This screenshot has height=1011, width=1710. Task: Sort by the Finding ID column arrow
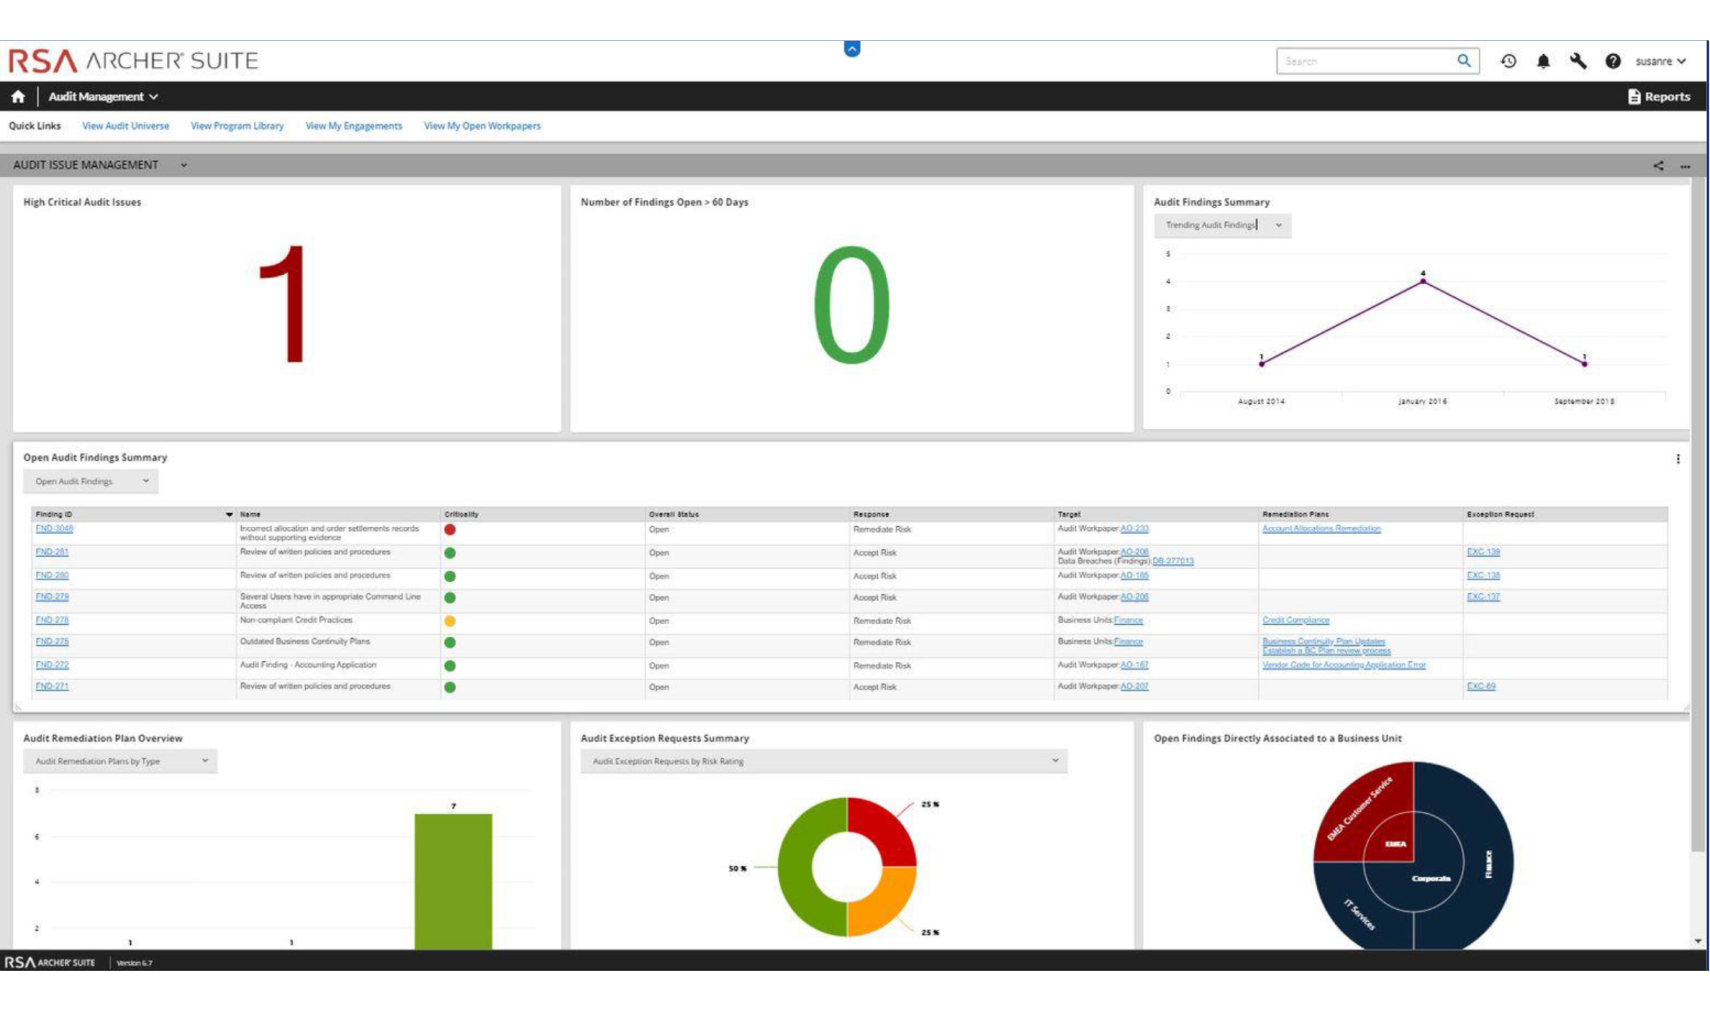(x=229, y=515)
